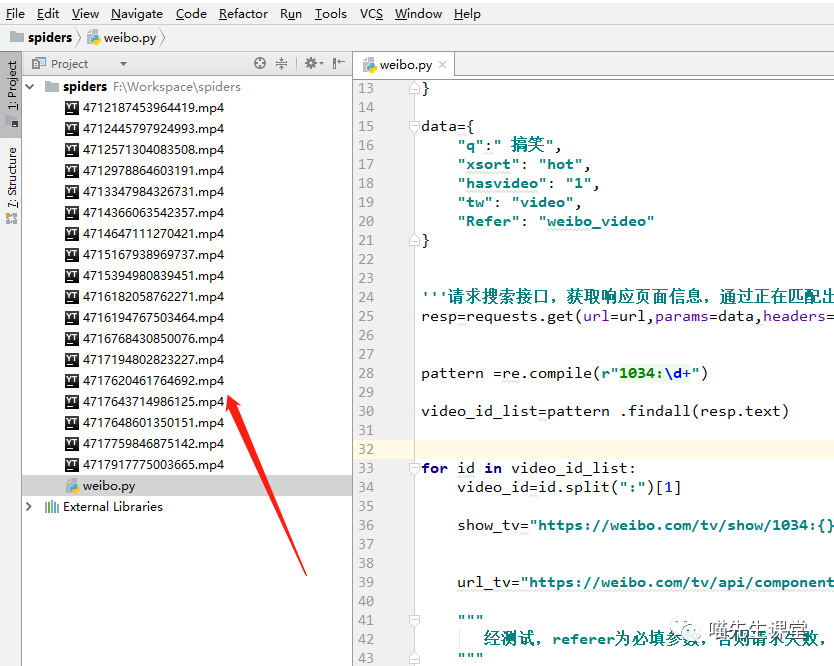Select 4712187453964419.mp4 file
Screen dimensions: 834x666
(153, 107)
